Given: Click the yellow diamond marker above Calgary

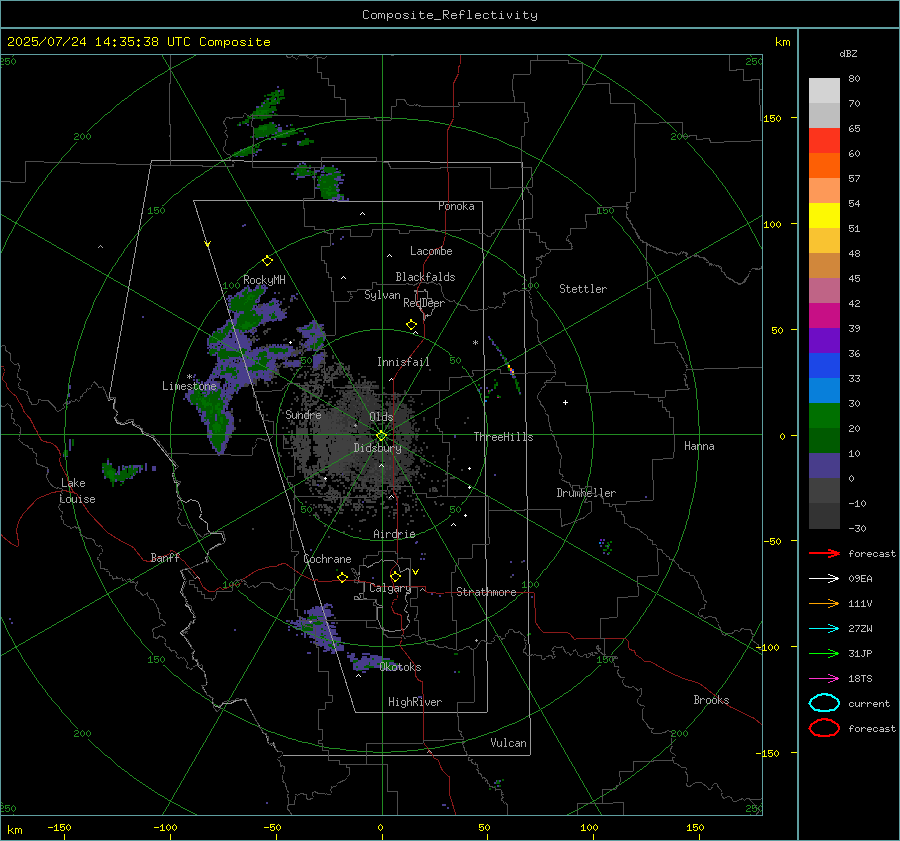Looking at the screenshot, I should pyautogui.click(x=395, y=576).
